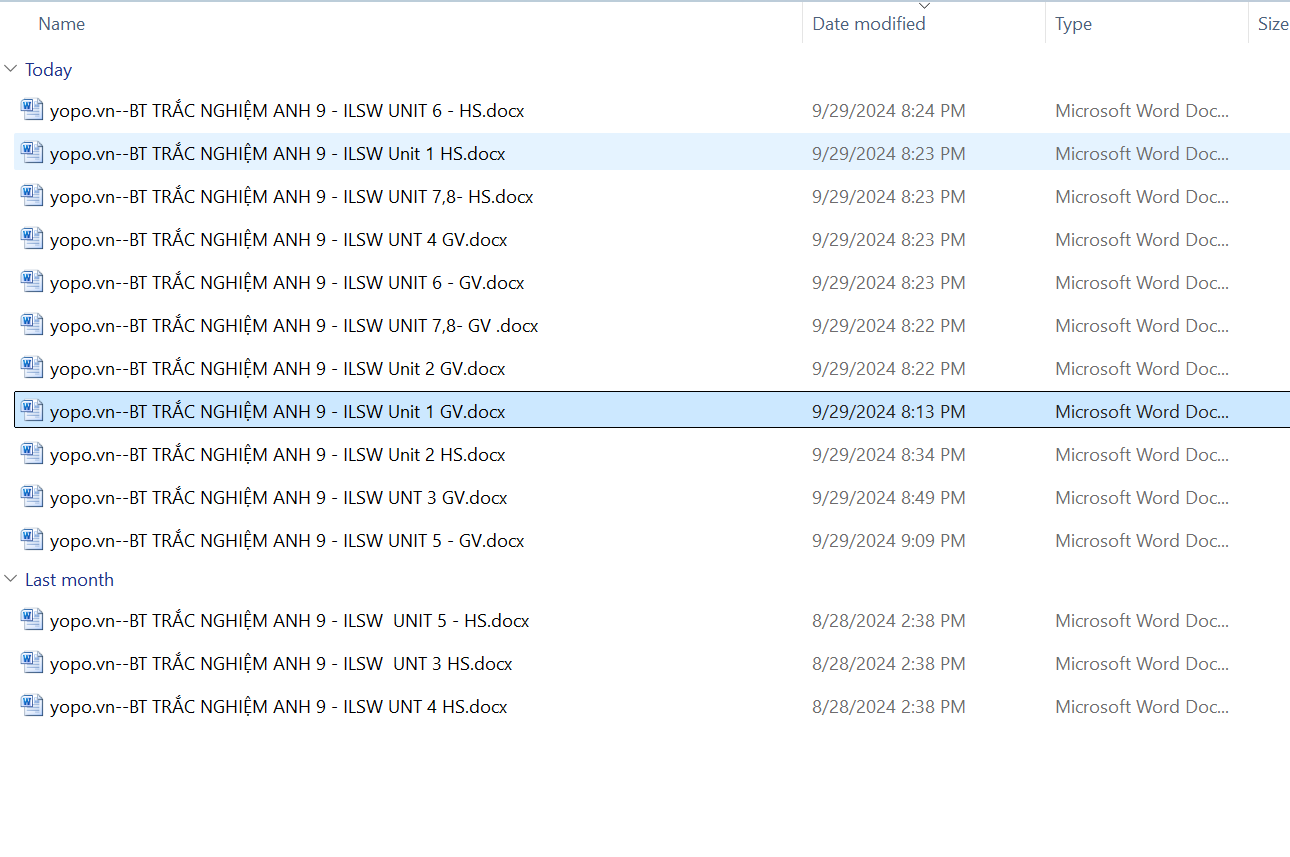Select file name ILSW Unit 1 GV.docx
Viewport: 1290px width, 857px height.
click(278, 412)
